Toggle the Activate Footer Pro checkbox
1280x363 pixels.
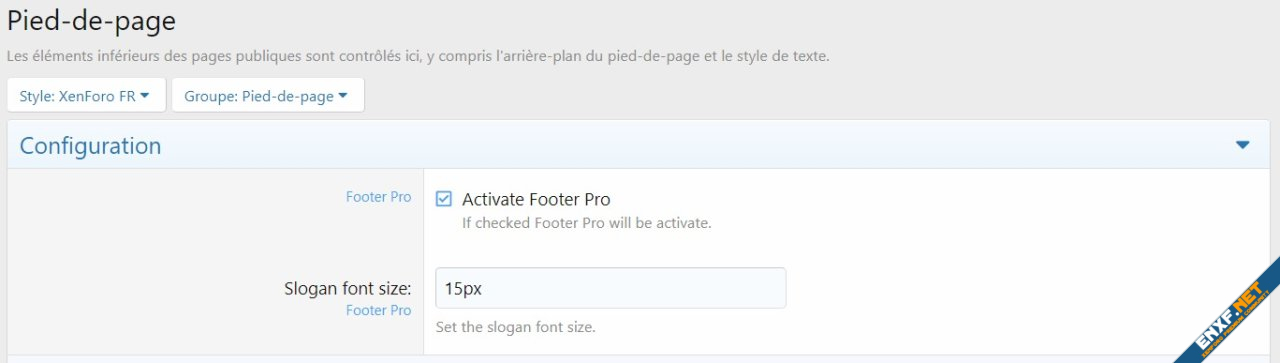point(444,199)
